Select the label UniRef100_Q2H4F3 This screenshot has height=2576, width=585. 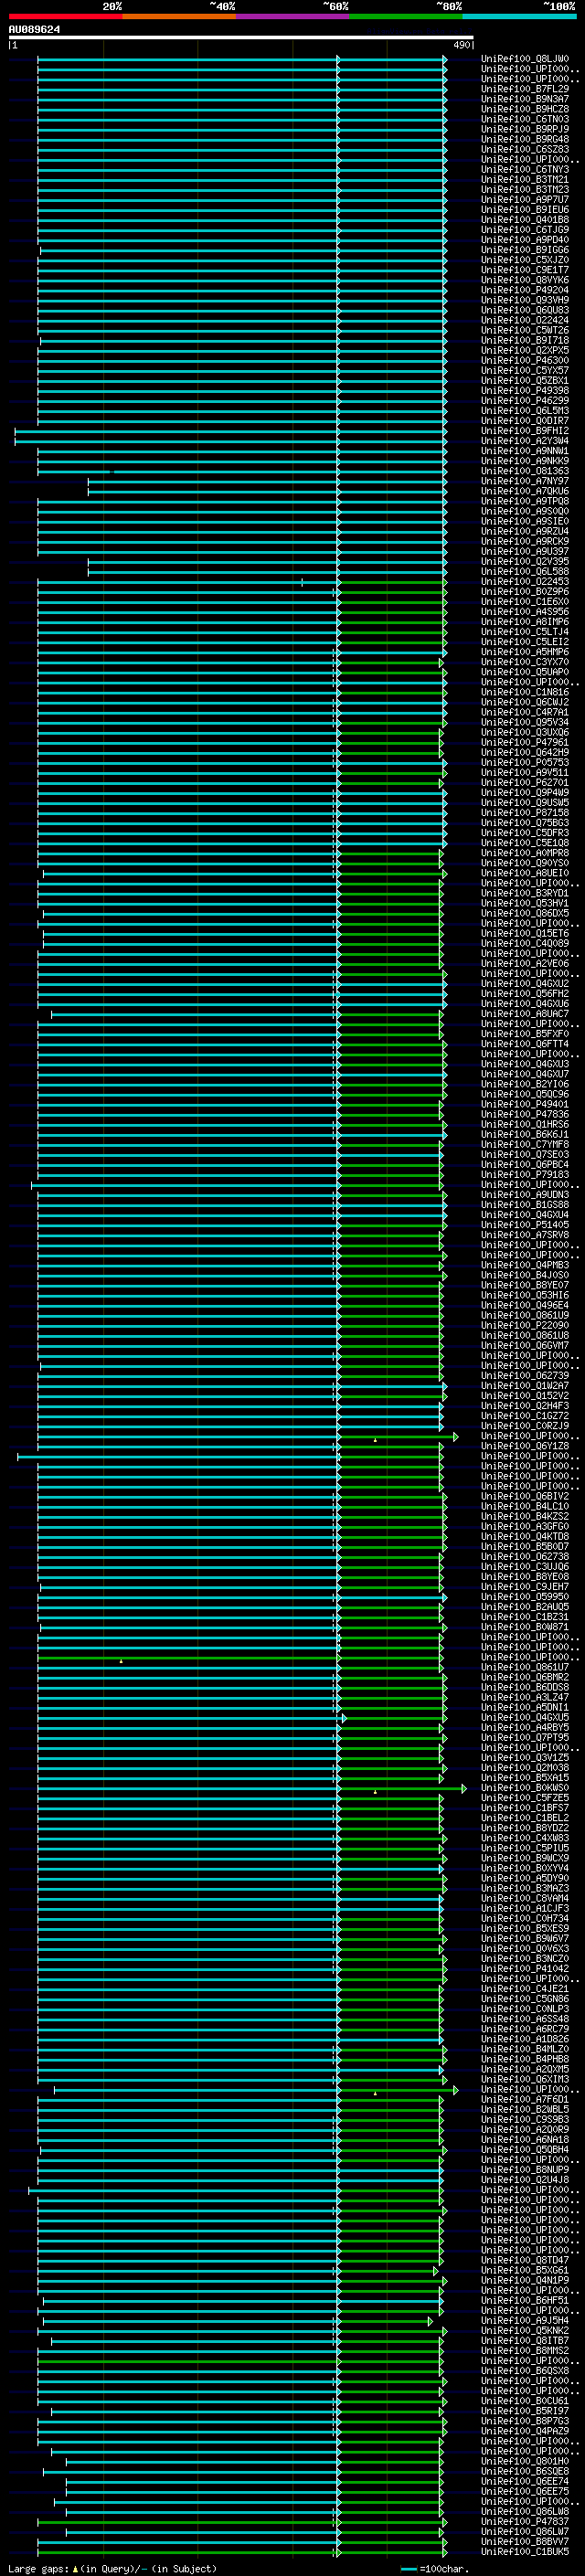point(524,1406)
